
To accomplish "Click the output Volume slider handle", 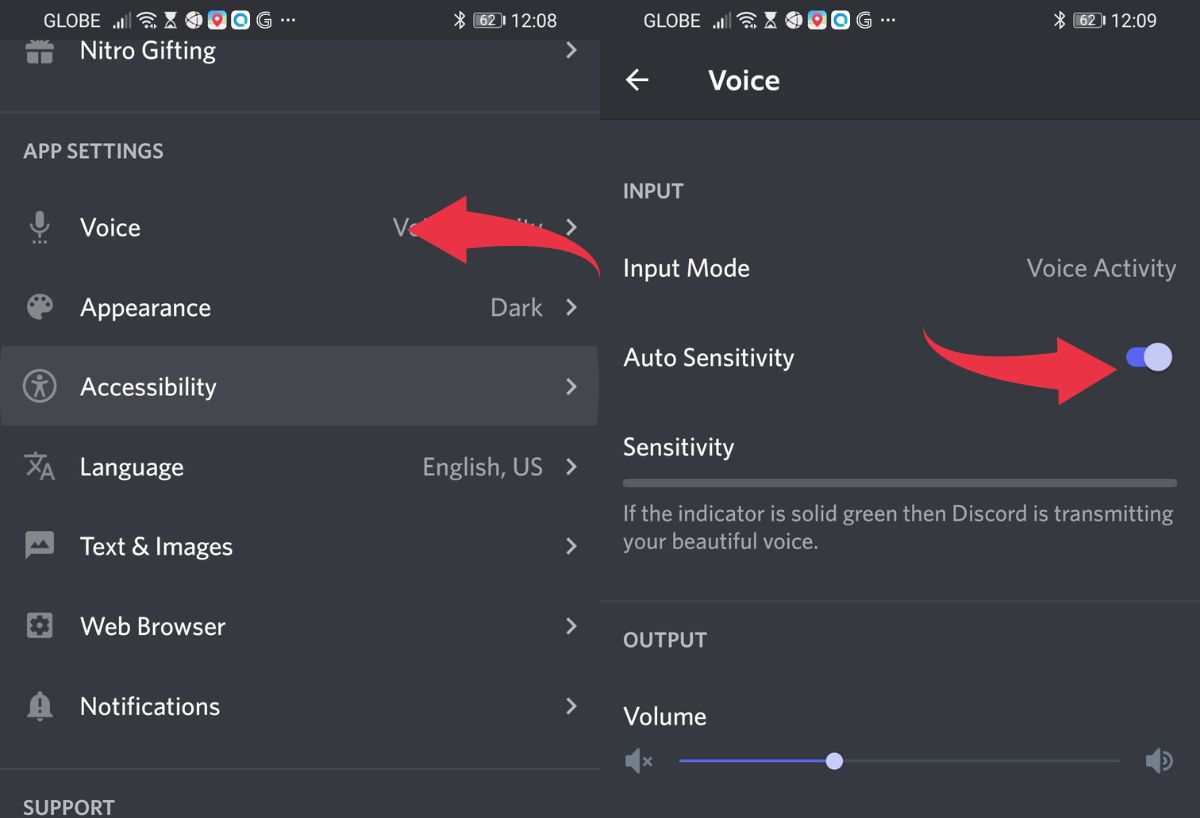I will 834,762.
